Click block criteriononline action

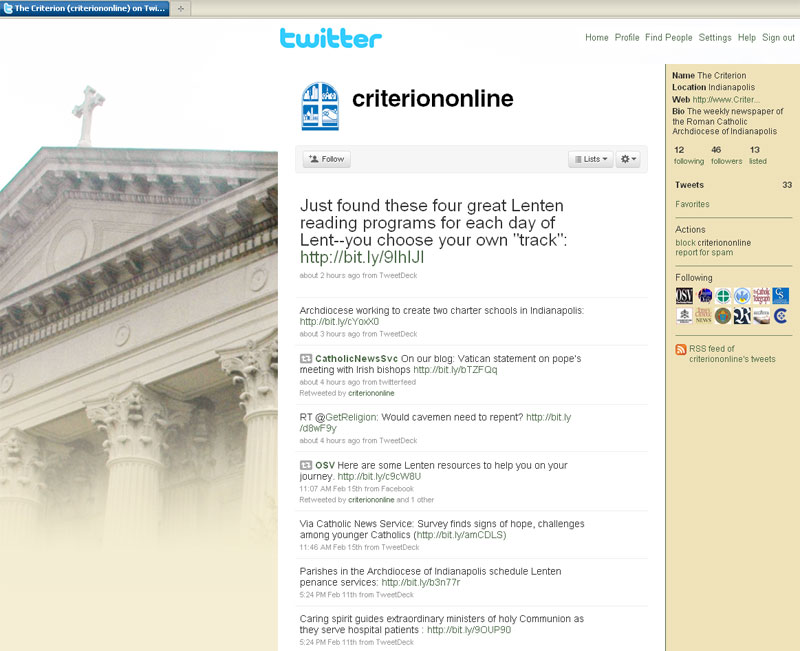tap(713, 243)
